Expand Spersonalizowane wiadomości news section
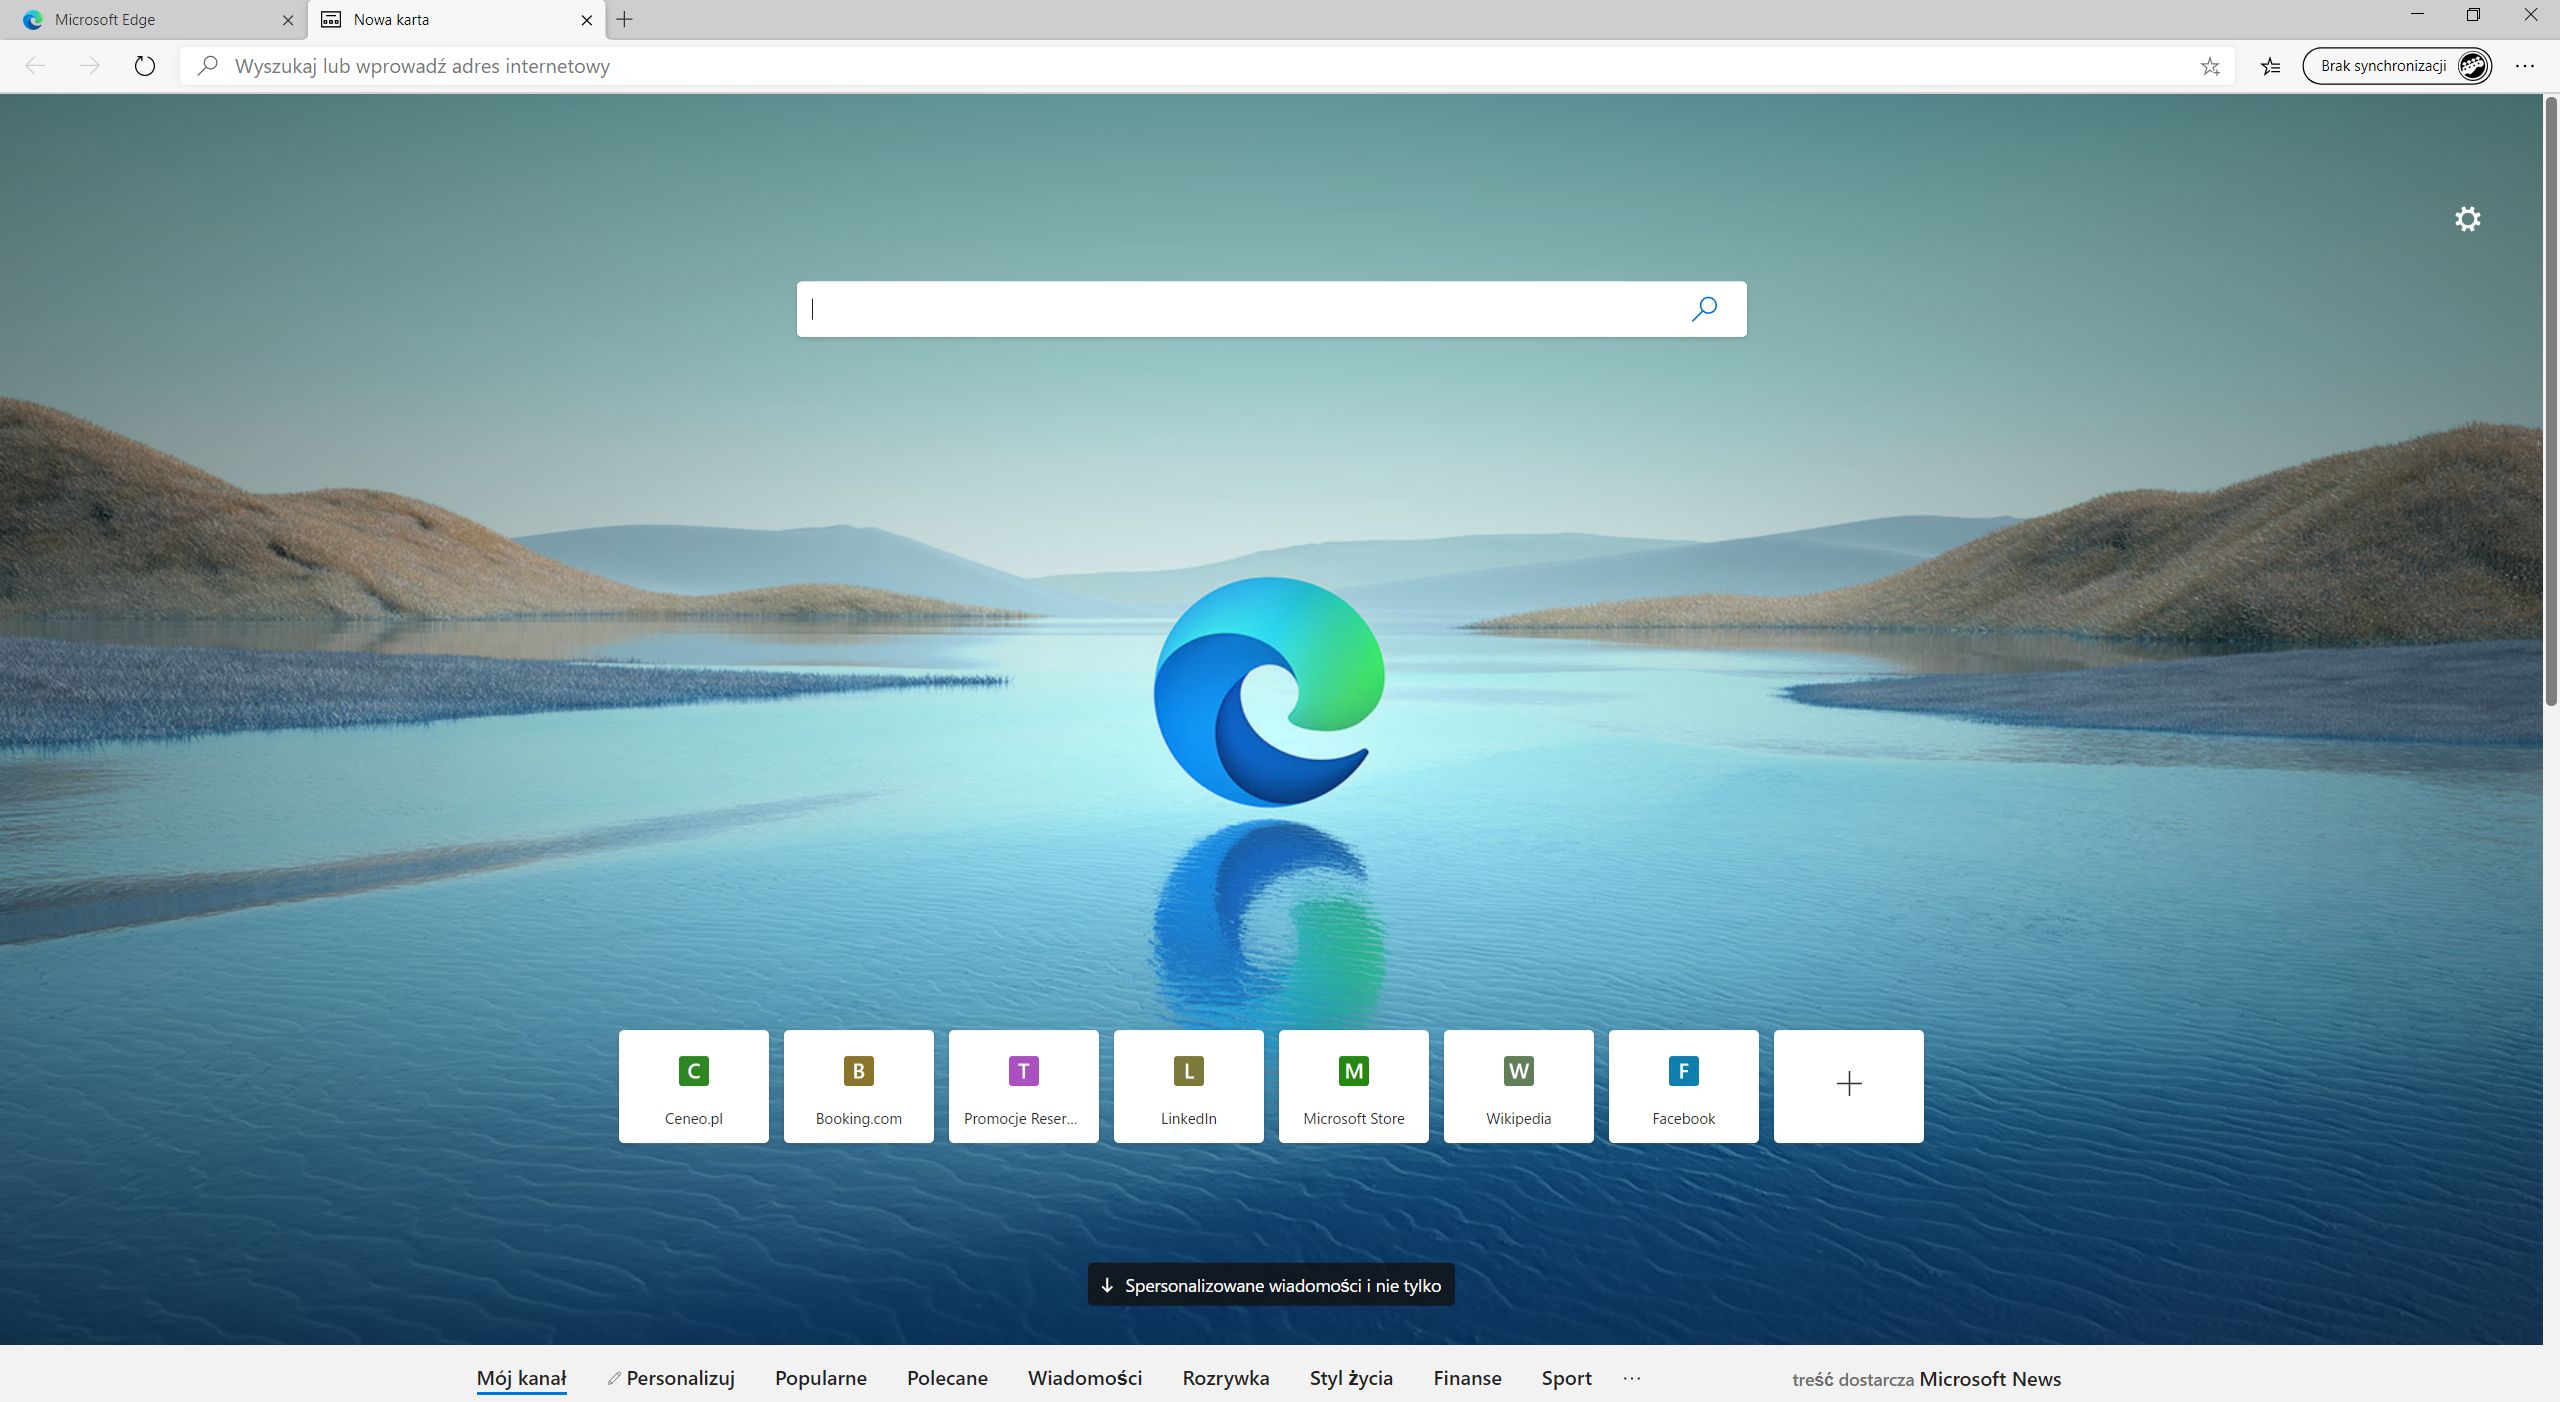 point(1271,1285)
